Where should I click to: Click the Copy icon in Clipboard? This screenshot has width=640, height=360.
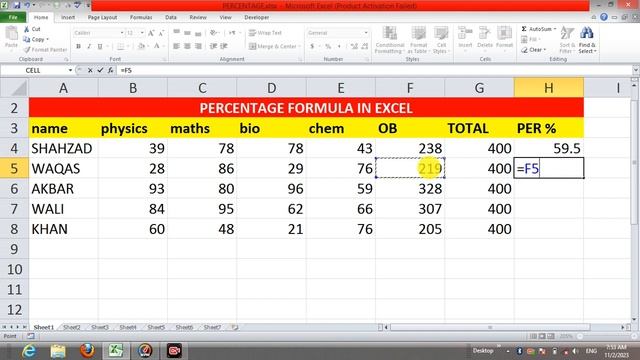click(x=27, y=39)
